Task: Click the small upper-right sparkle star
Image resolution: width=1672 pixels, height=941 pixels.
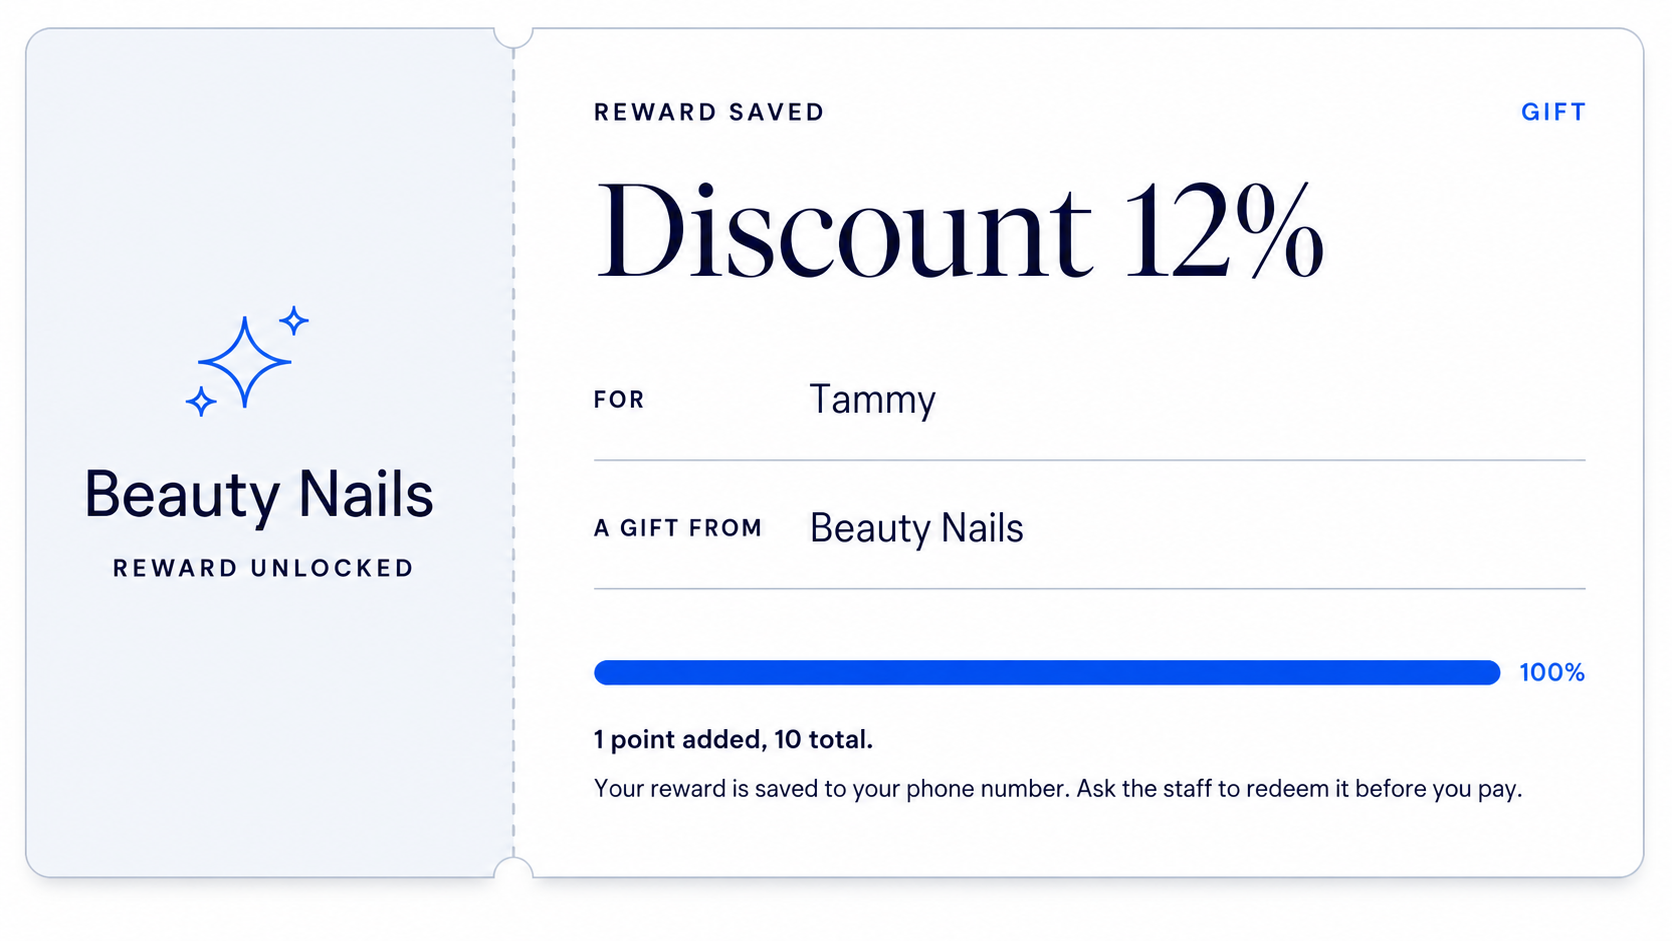Action: (x=294, y=321)
